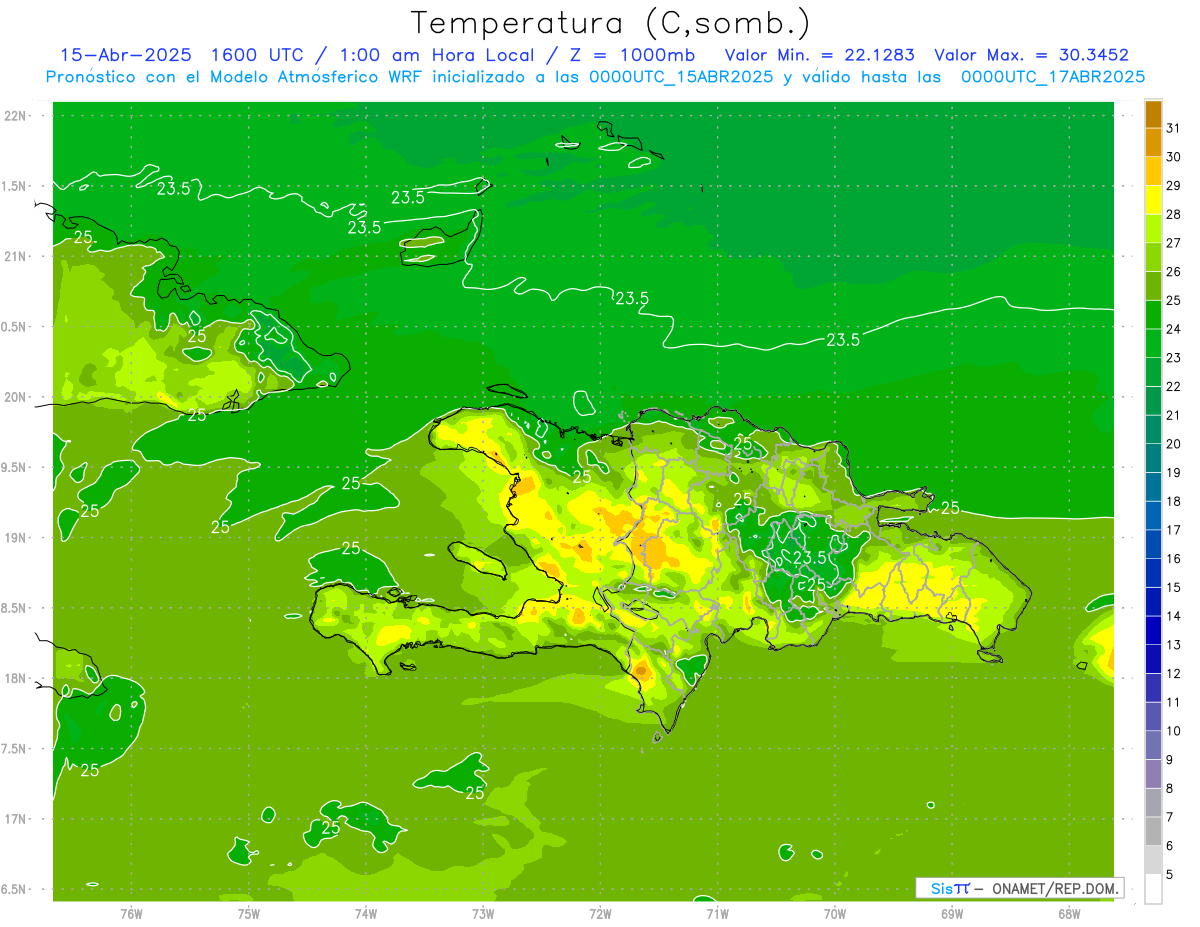The width and height of the screenshot is (1200, 927).
Task: Click legend color band between 30 and 31
Action: [1153, 142]
